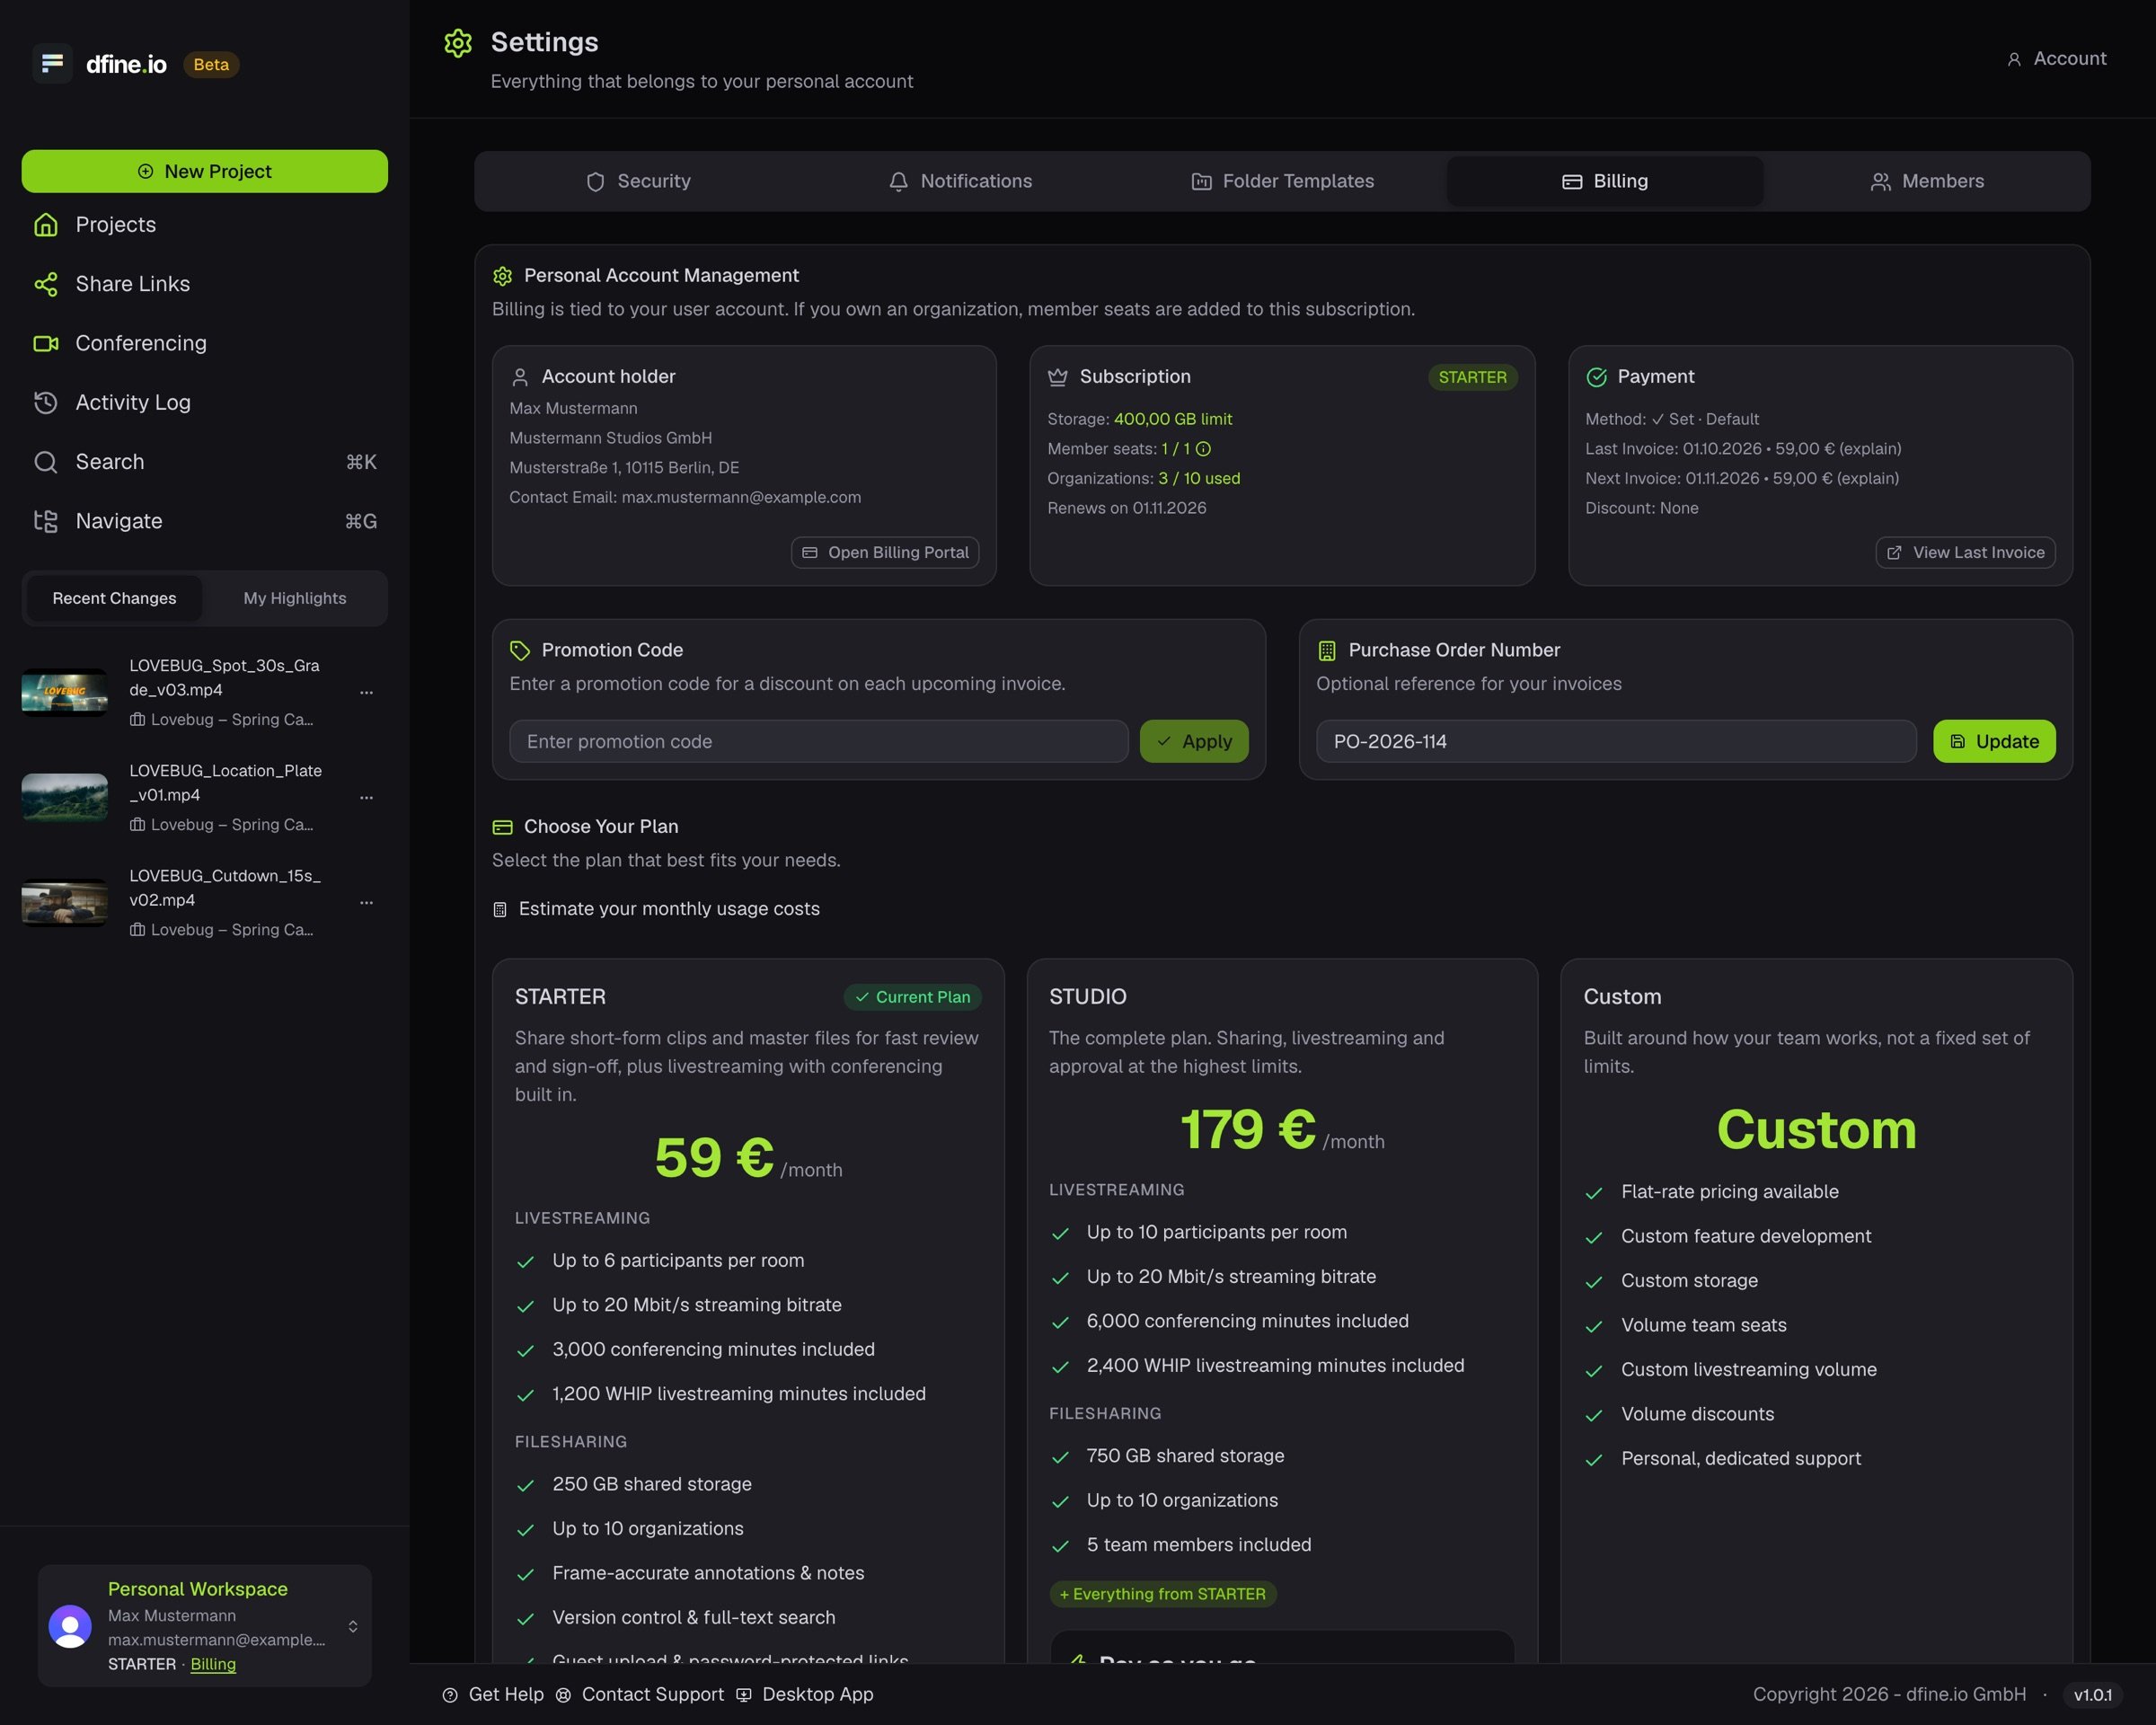Screen dimensions: 2156x1725
Task: Click the Settings gear icon in header
Action: pos(458,43)
